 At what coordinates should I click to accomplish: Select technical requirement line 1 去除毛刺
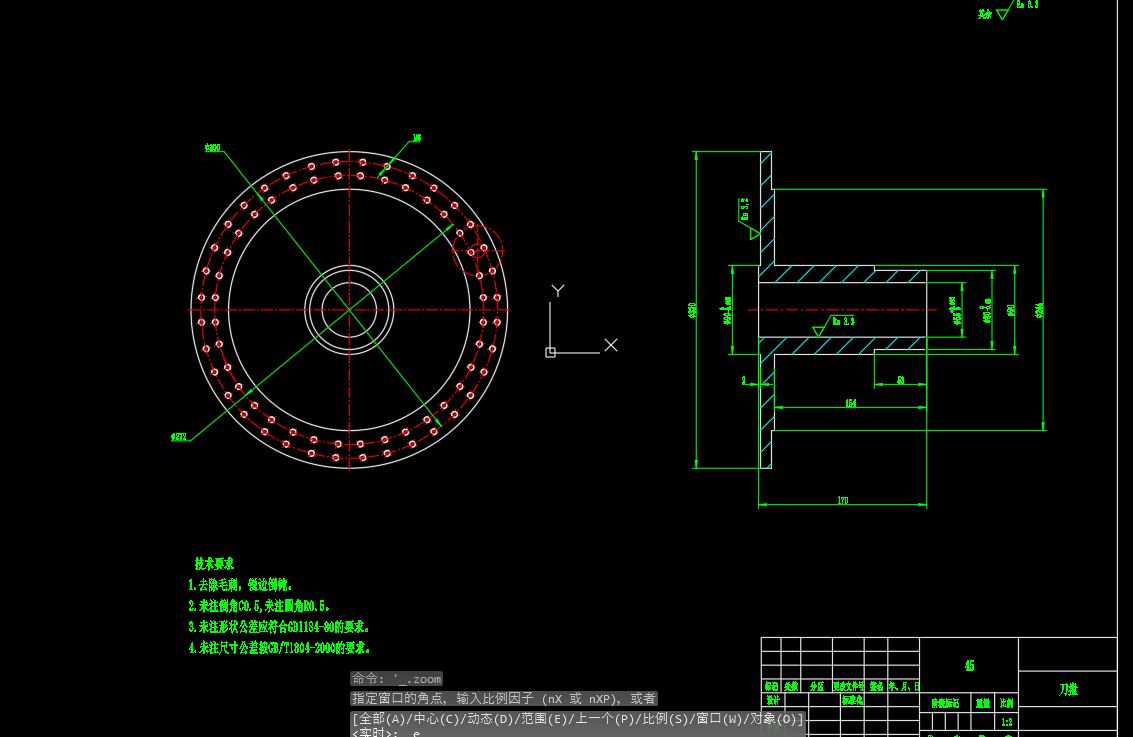240,585
